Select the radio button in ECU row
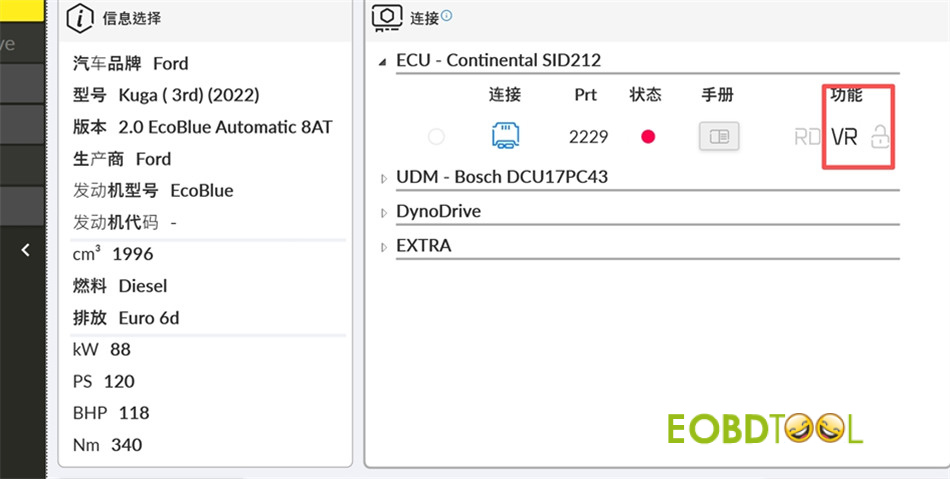The image size is (950, 479). (x=436, y=136)
